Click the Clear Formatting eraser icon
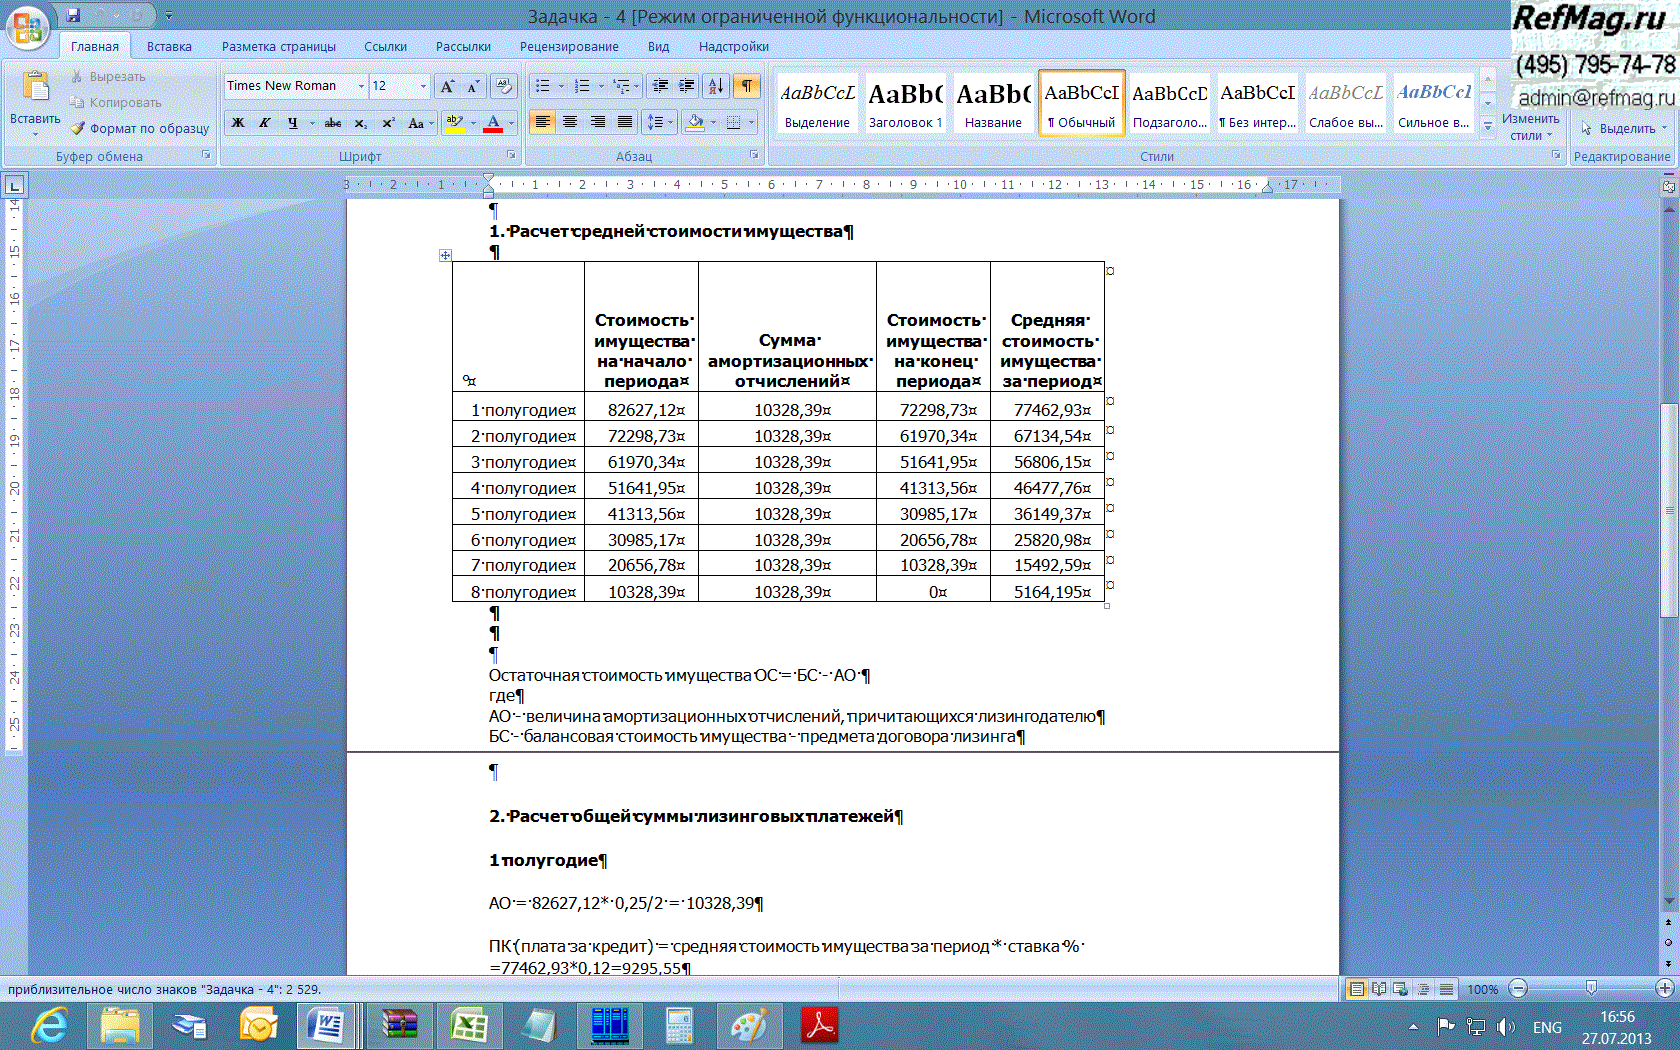 click(x=504, y=86)
